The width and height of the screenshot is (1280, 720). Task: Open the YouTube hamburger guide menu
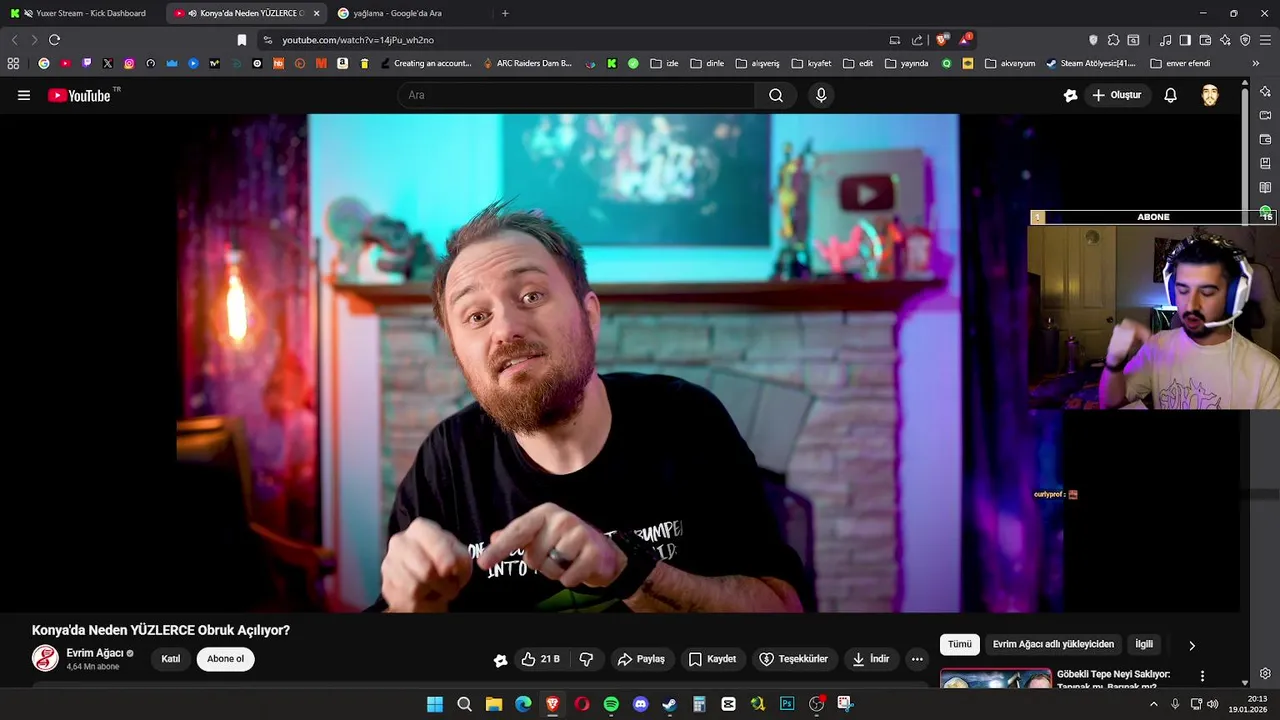click(x=24, y=95)
